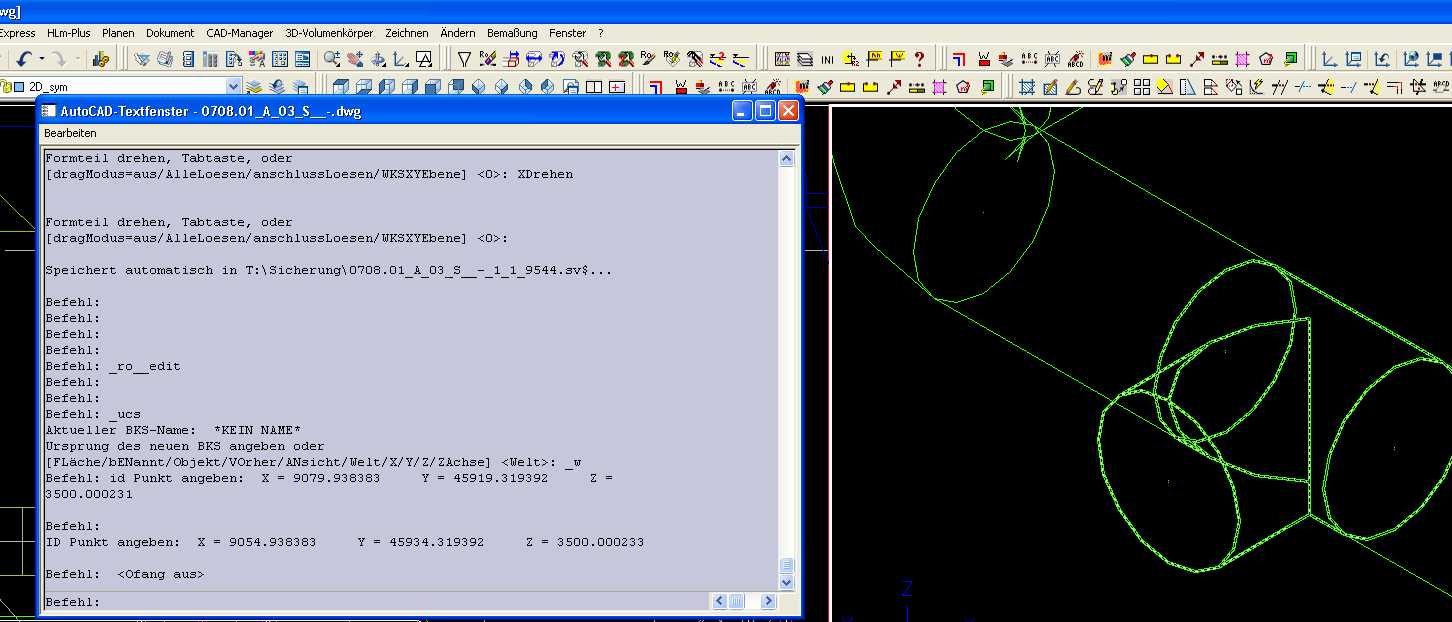Open the Undo history dropdown arrow

click(41, 59)
